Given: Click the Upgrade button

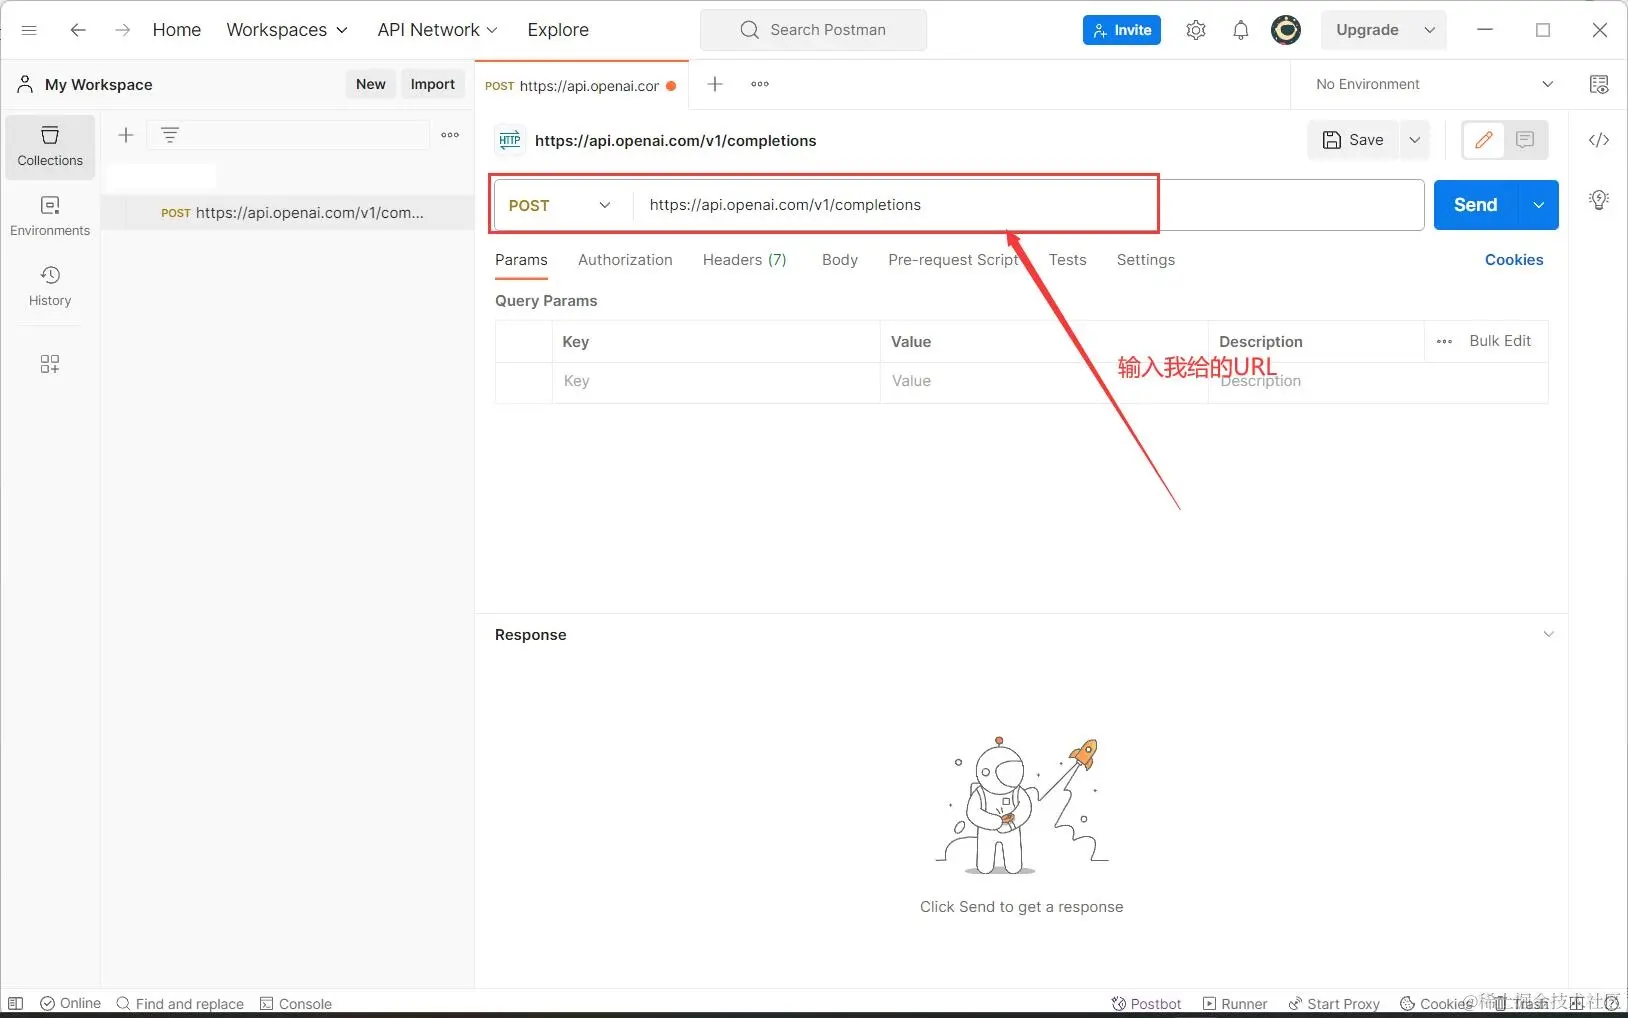Looking at the screenshot, I should tap(1368, 30).
